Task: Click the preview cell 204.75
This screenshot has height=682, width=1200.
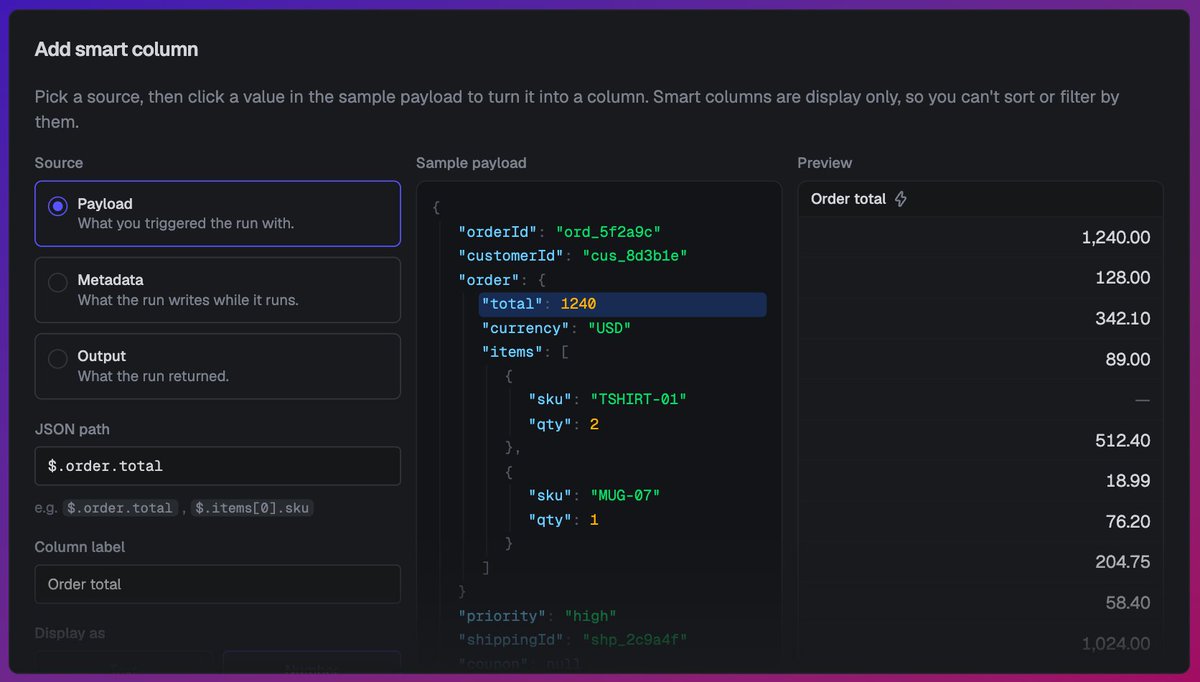Action: pyautogui.click(x=981, y=563)
